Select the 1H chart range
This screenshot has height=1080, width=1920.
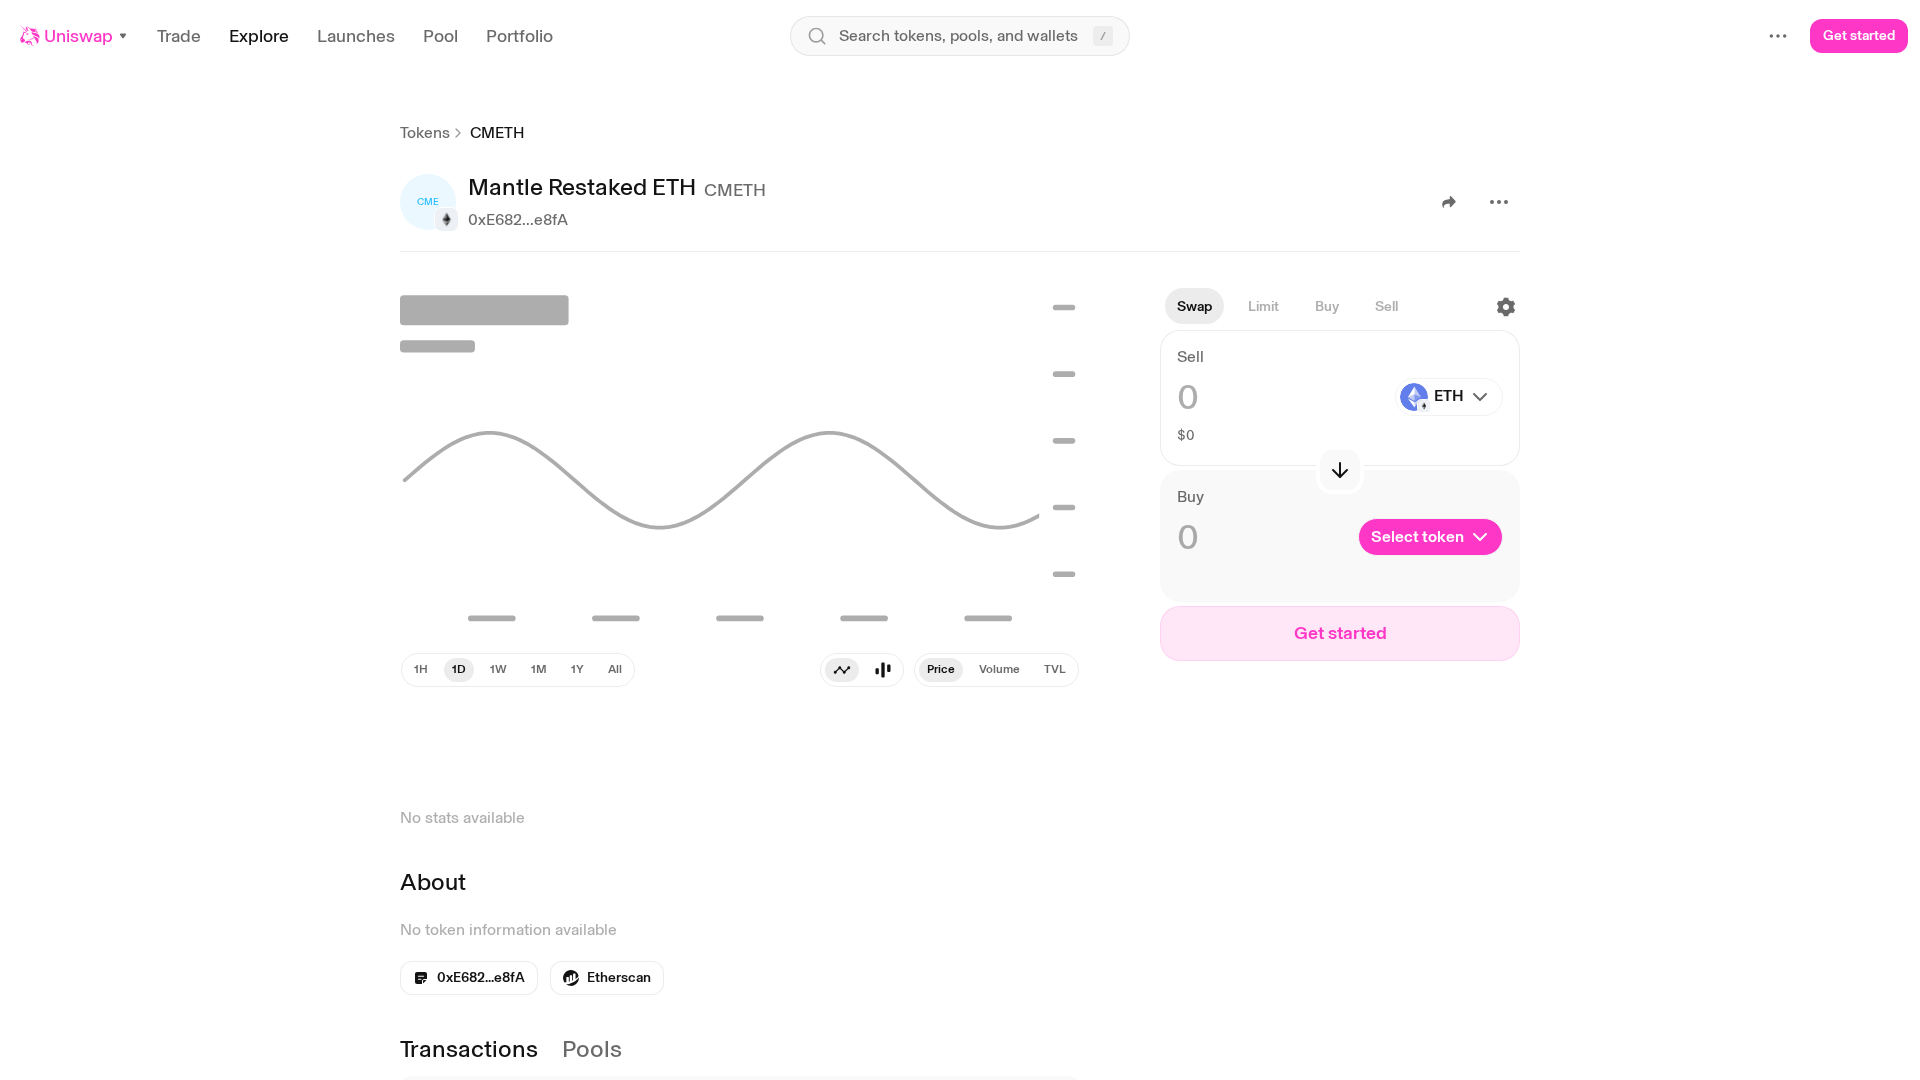tap(421, 670)
